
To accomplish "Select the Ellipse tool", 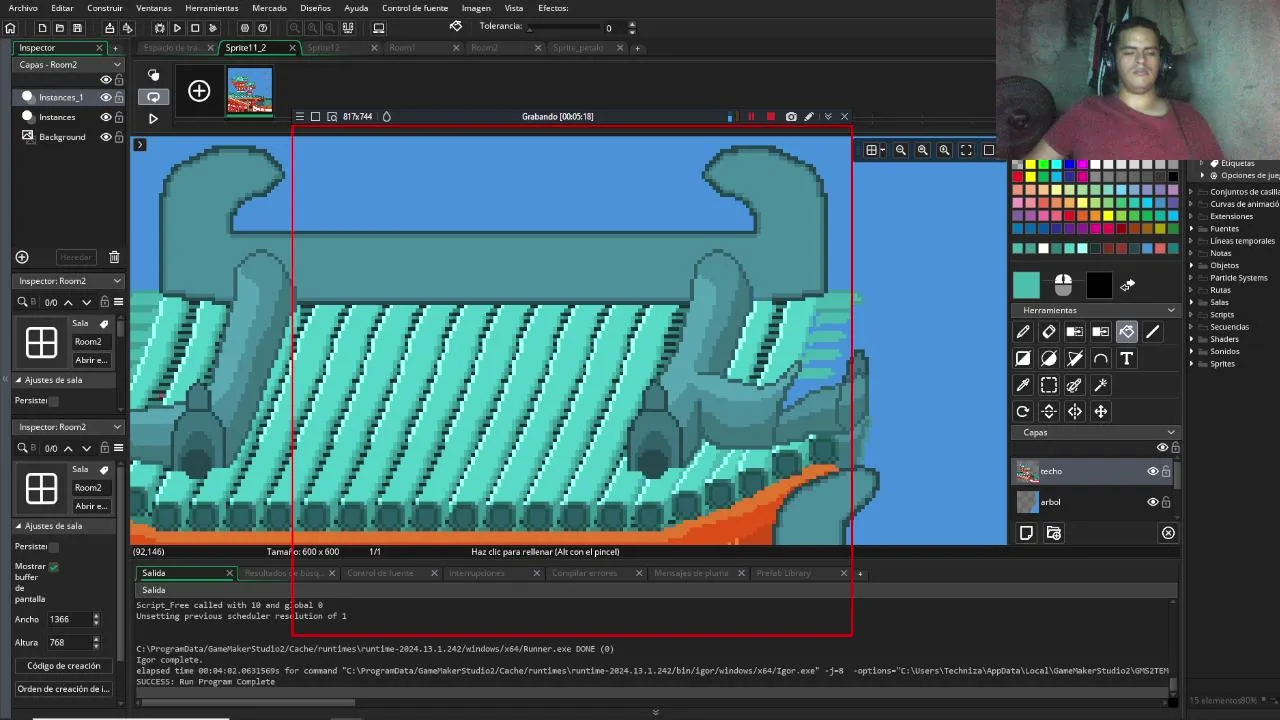I will (x=1049, y=358).
